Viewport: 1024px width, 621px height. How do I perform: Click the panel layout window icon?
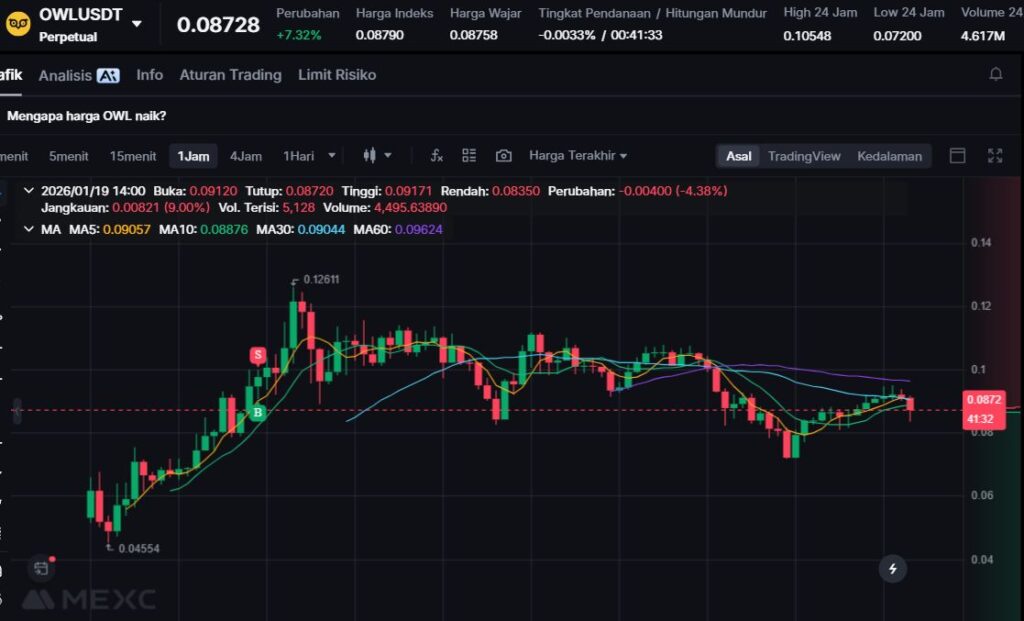[957, 156]
